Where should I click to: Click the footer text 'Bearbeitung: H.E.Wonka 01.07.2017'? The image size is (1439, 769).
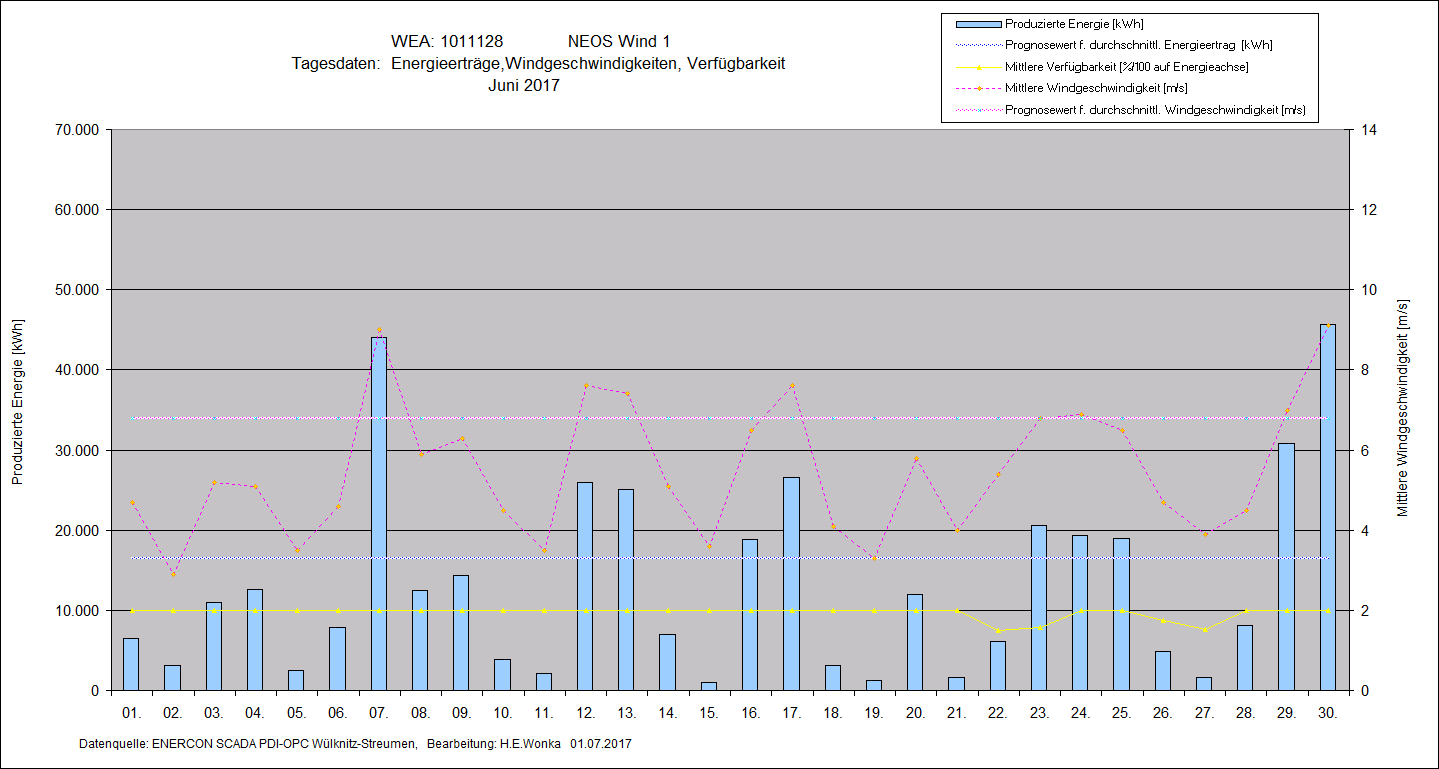coord(529,745)
